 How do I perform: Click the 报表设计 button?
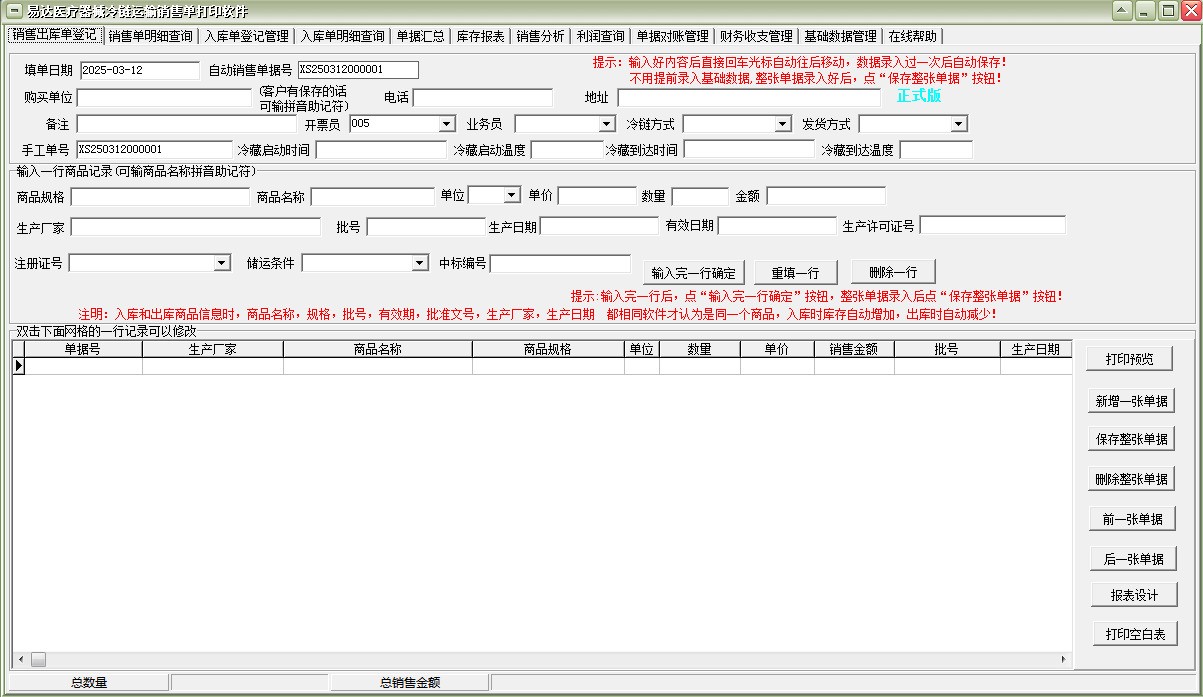coord(1133,594)
